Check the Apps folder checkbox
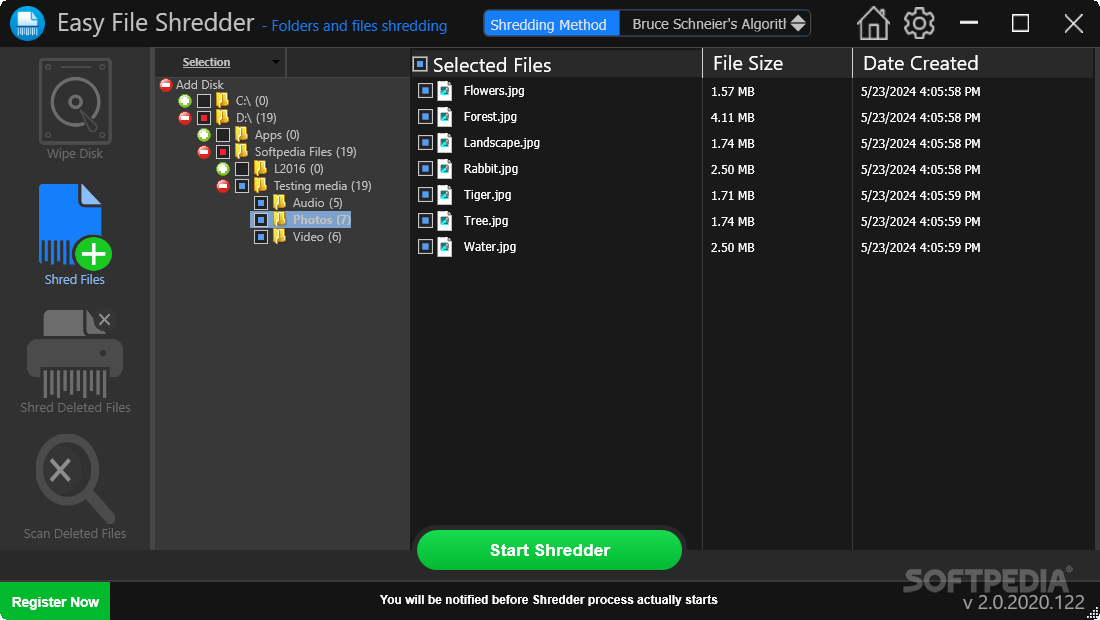Screen dimensions: 1100x620 click(x=222, y=135)
